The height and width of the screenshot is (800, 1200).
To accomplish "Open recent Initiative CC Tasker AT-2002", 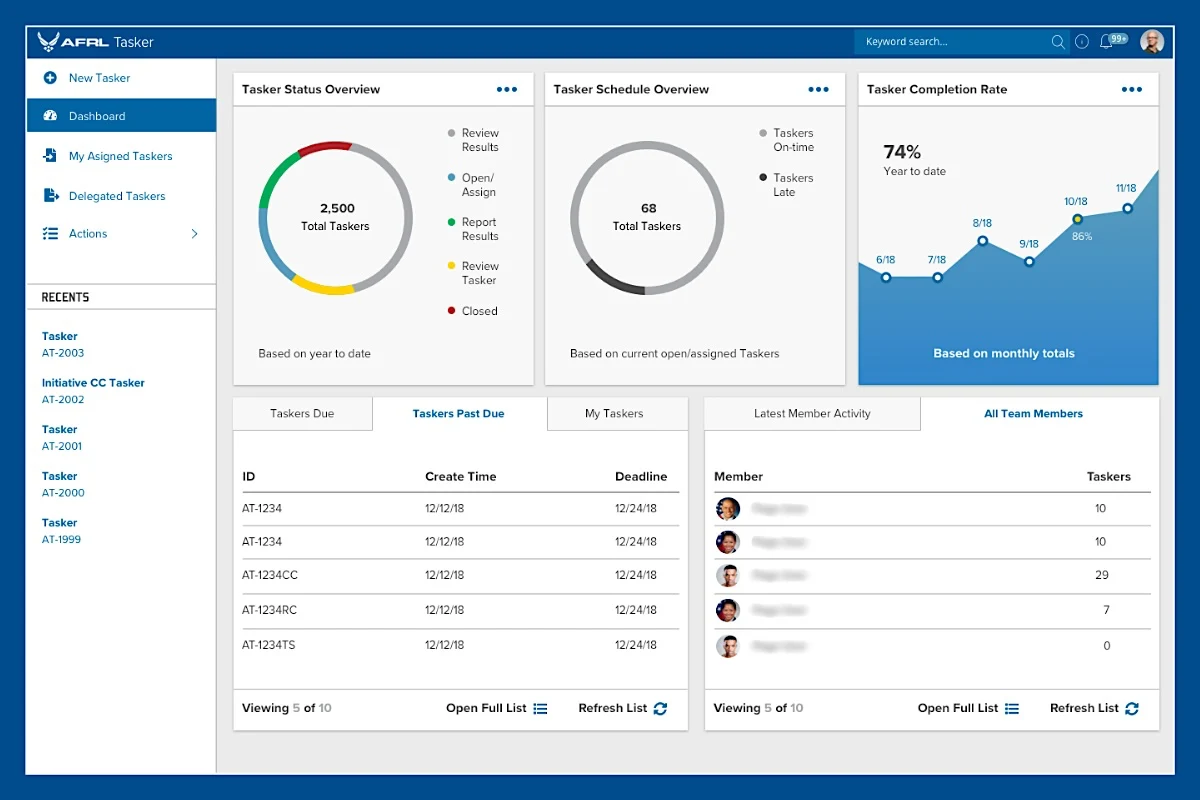I will point(93,391).
